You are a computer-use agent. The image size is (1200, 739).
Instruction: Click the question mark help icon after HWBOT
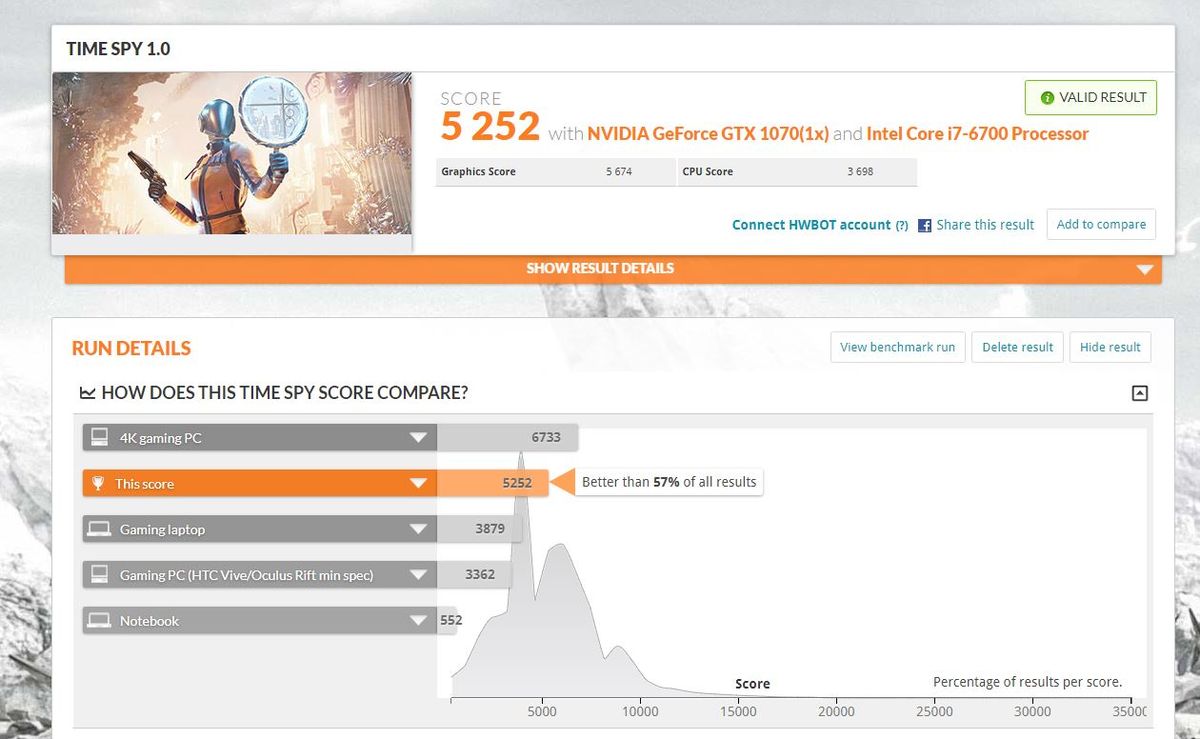coord(901,226)
